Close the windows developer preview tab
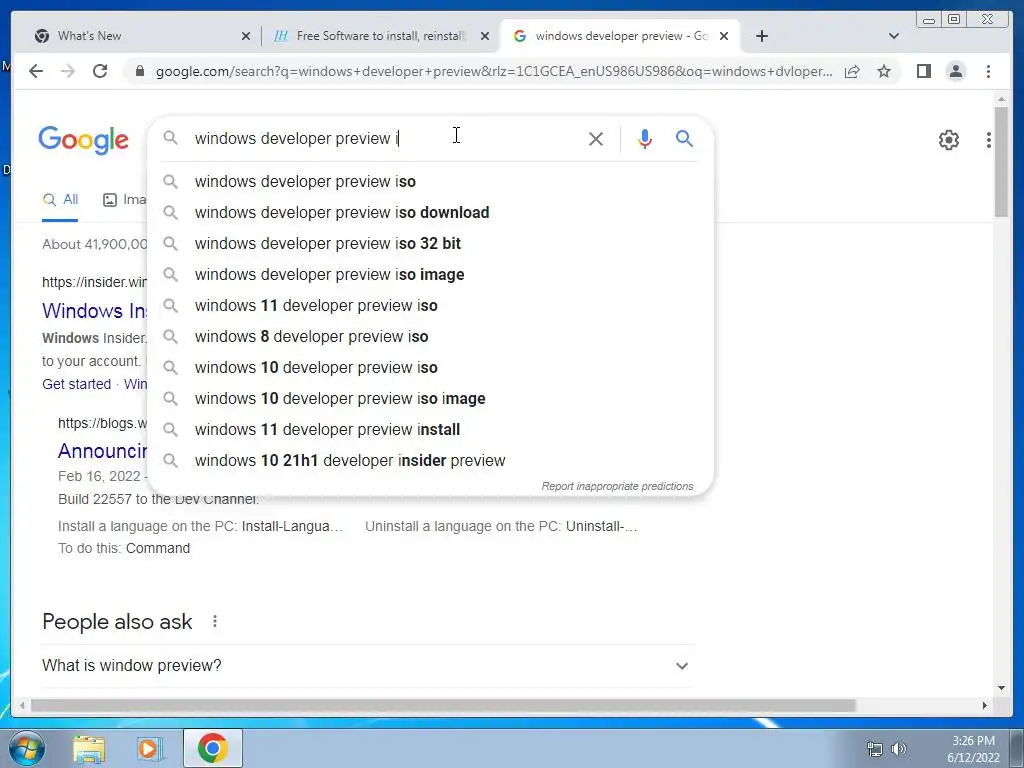The height and width of the screenshot is (768, 1024). coord(724,36)
